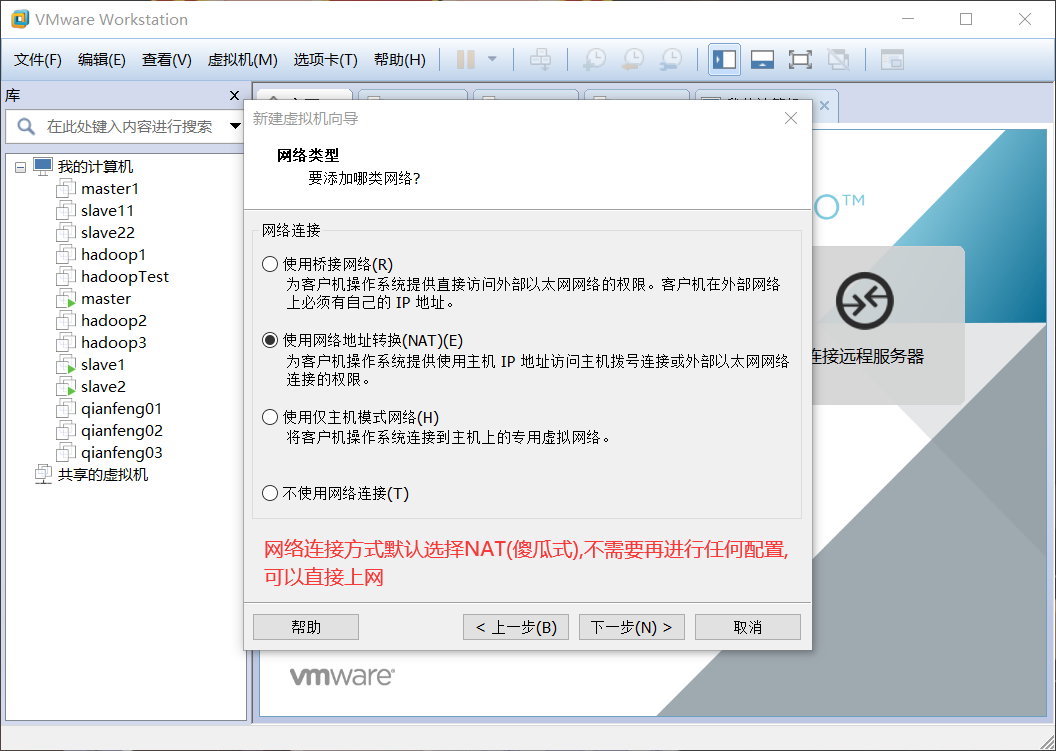Open the 文件(F) menu
The image size is (1056, 751).
38,60
